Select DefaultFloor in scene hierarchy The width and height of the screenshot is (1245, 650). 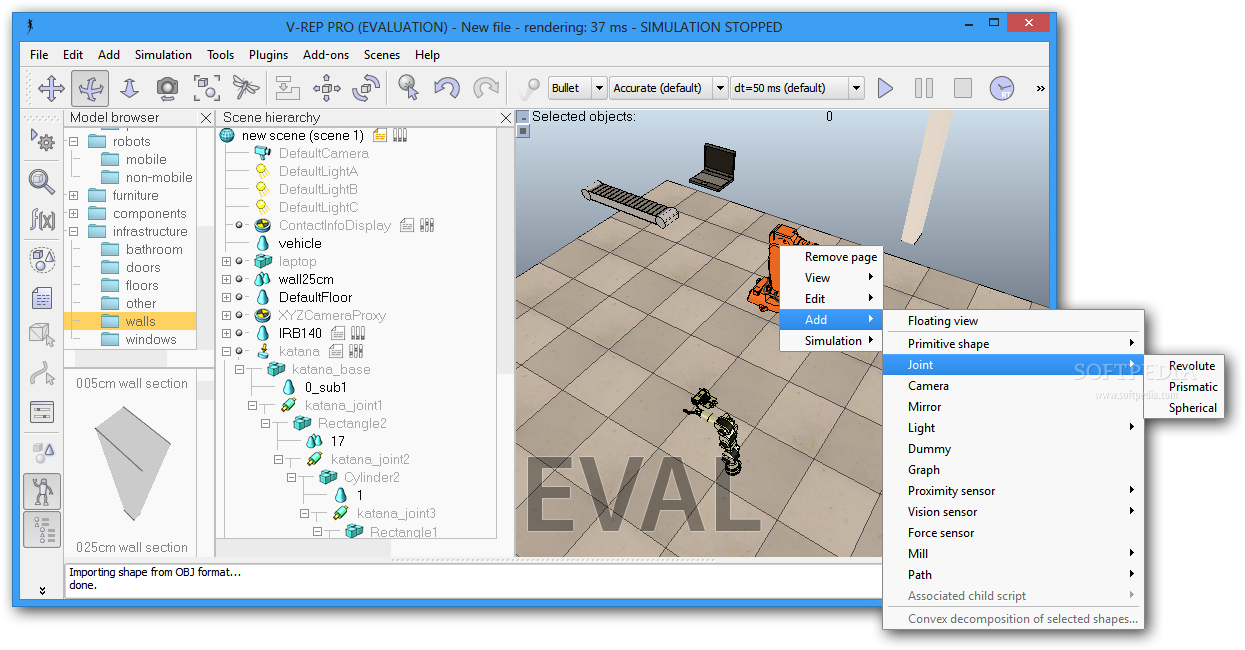315,297
